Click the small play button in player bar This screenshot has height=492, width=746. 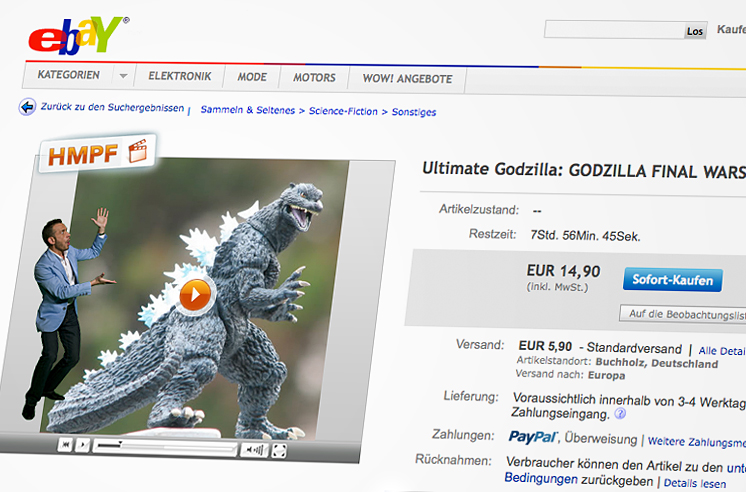[82, 445]
